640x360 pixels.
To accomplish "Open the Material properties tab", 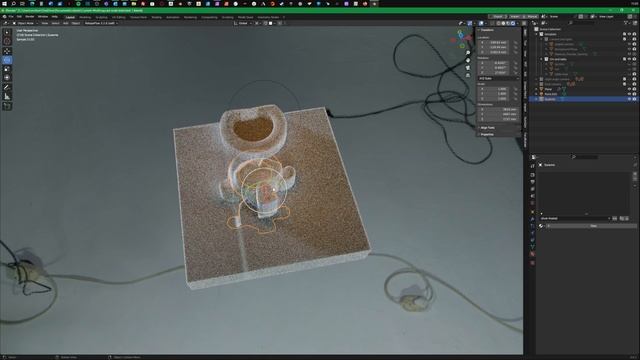I will [x=532, y=254].
